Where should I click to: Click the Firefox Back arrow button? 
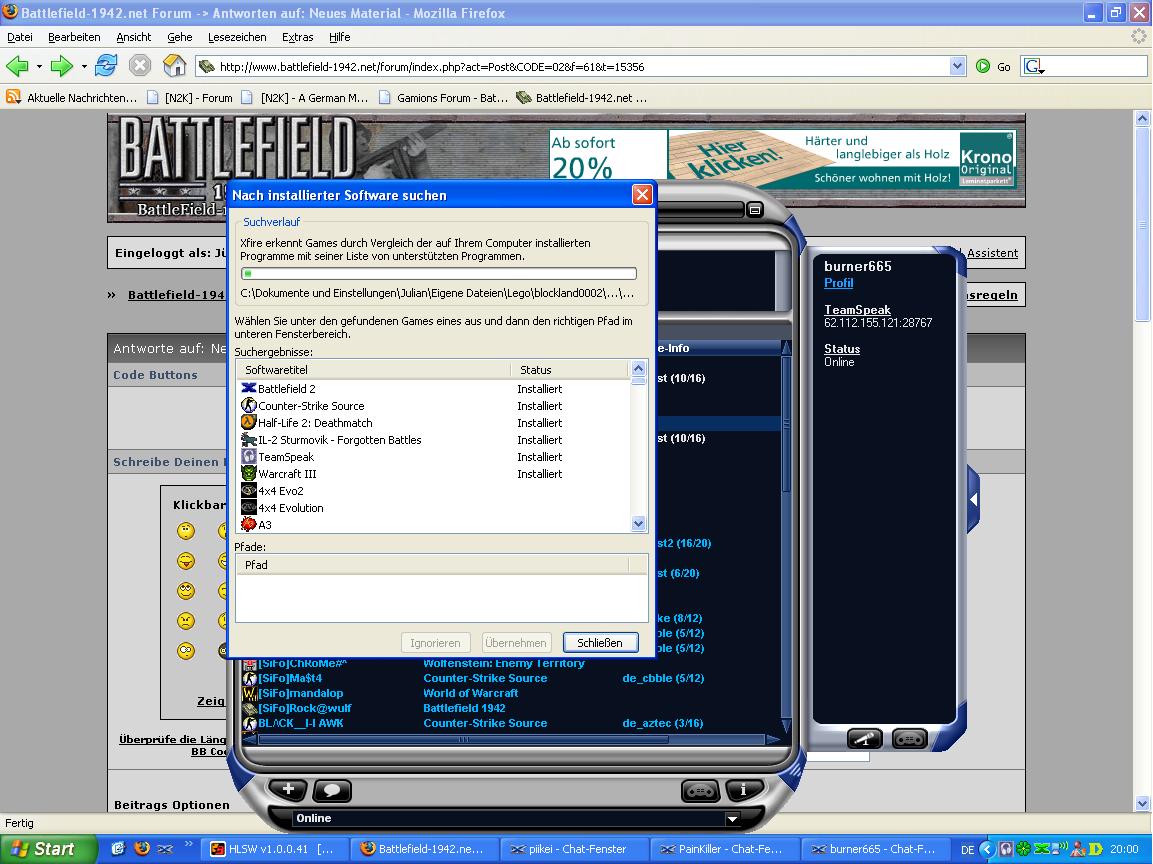coord(17,66)
